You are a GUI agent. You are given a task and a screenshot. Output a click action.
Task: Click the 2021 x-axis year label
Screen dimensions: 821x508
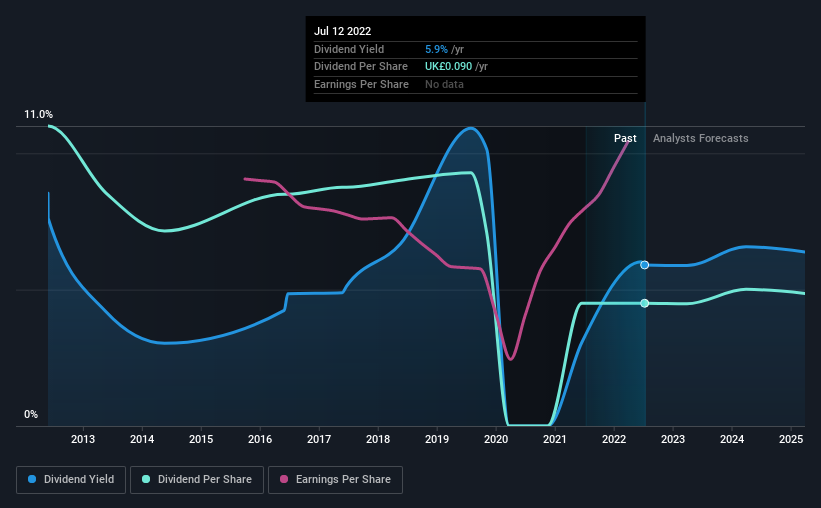(x=555, y=439)
